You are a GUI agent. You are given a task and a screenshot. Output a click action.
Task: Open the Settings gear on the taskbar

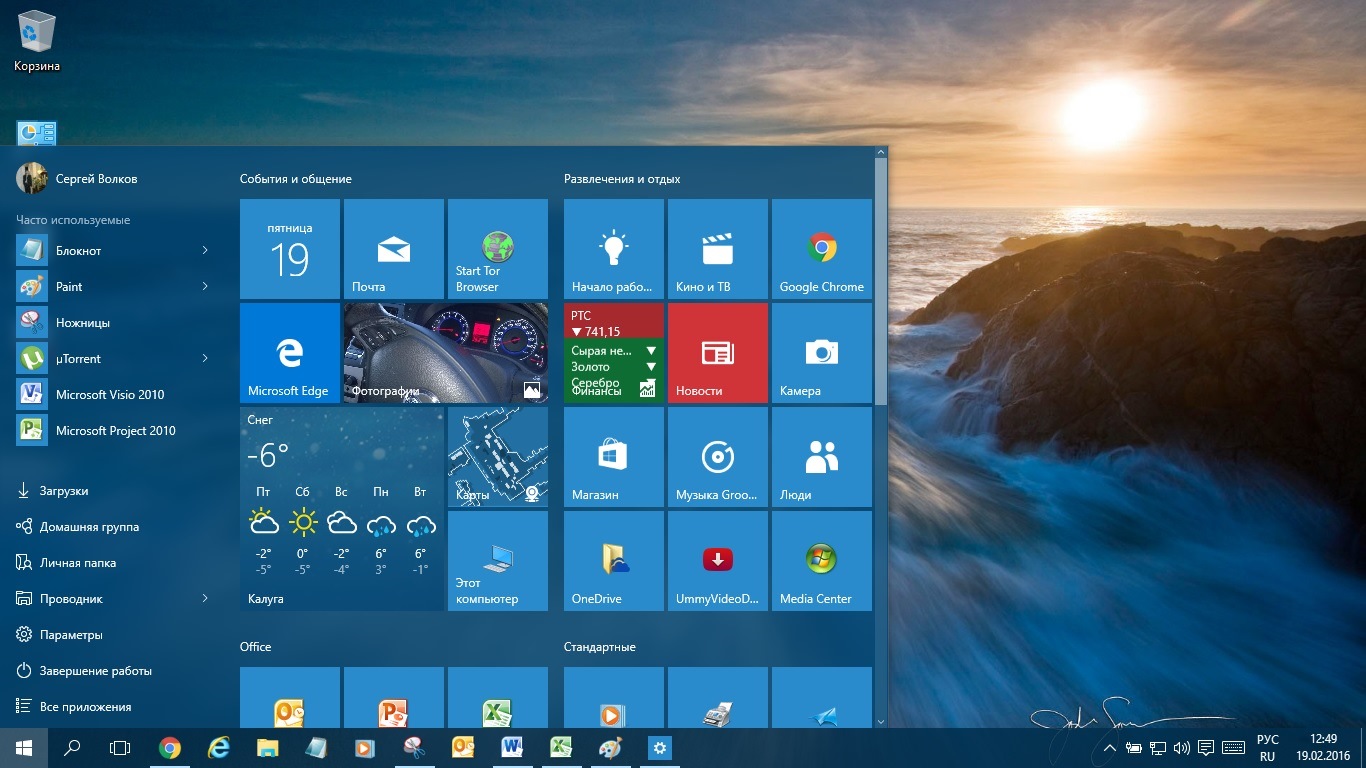pyautogui.click(x=659, y=748)
